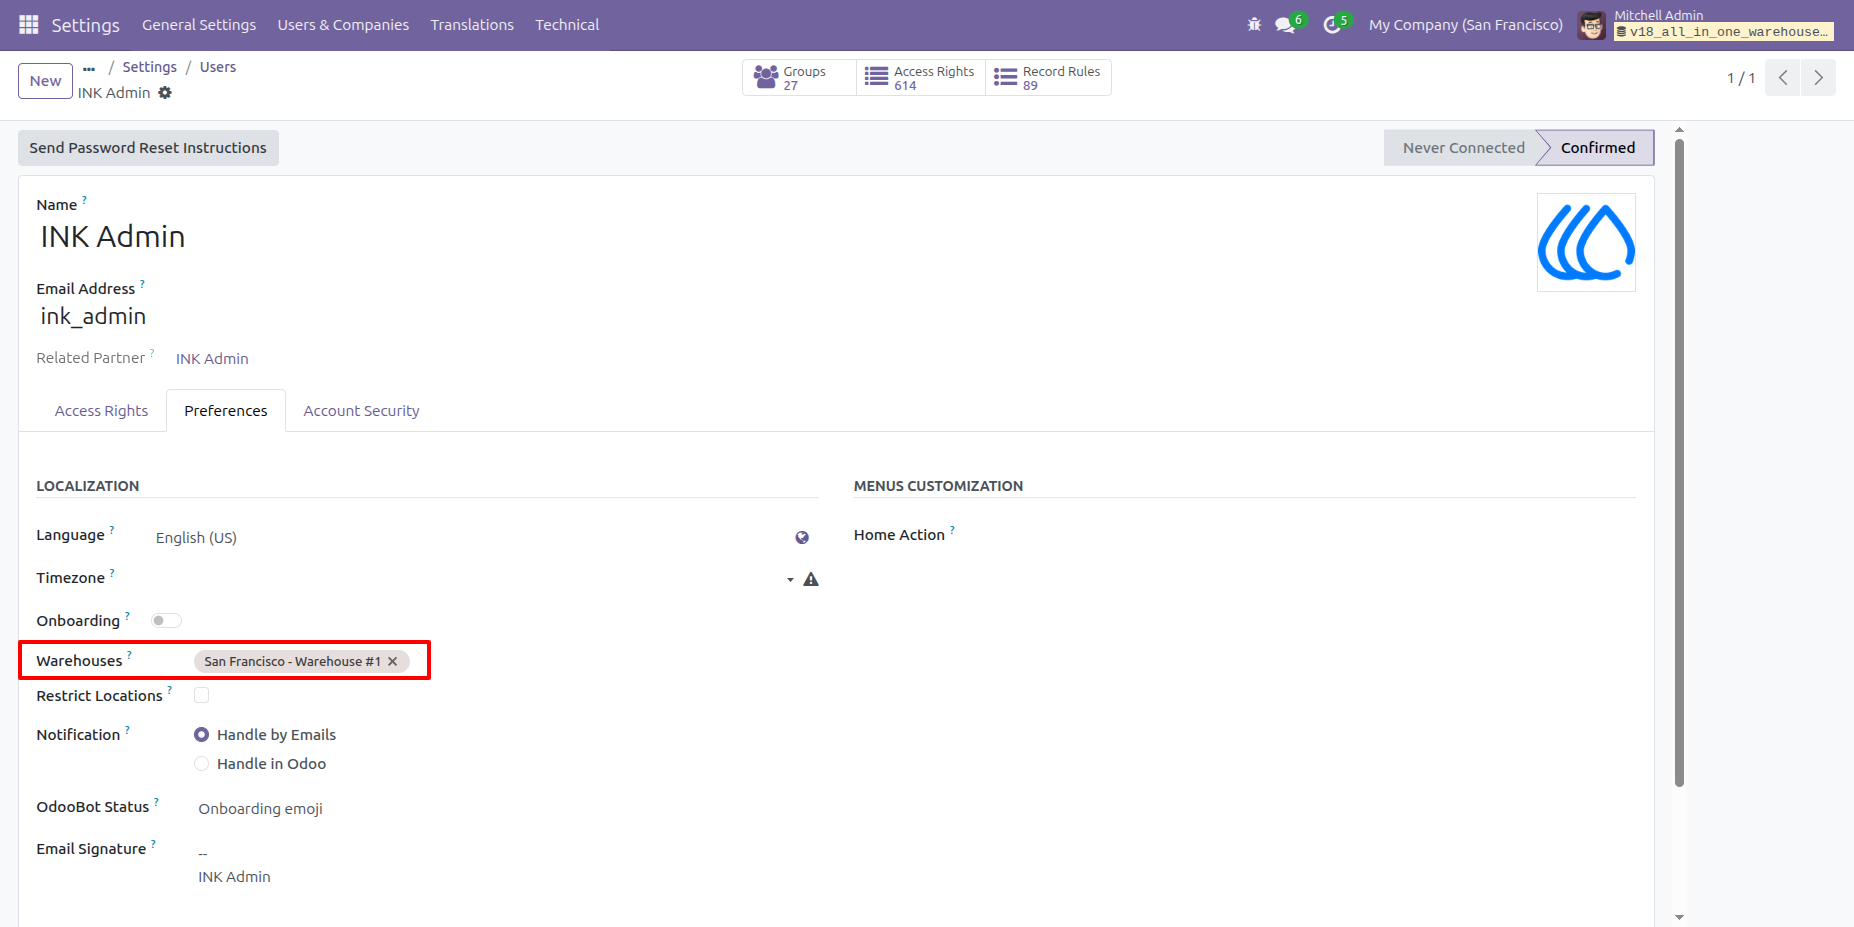The image size is (1854, 927).
Task: Click the language globe icon
Action: click(x=802, y=537)
